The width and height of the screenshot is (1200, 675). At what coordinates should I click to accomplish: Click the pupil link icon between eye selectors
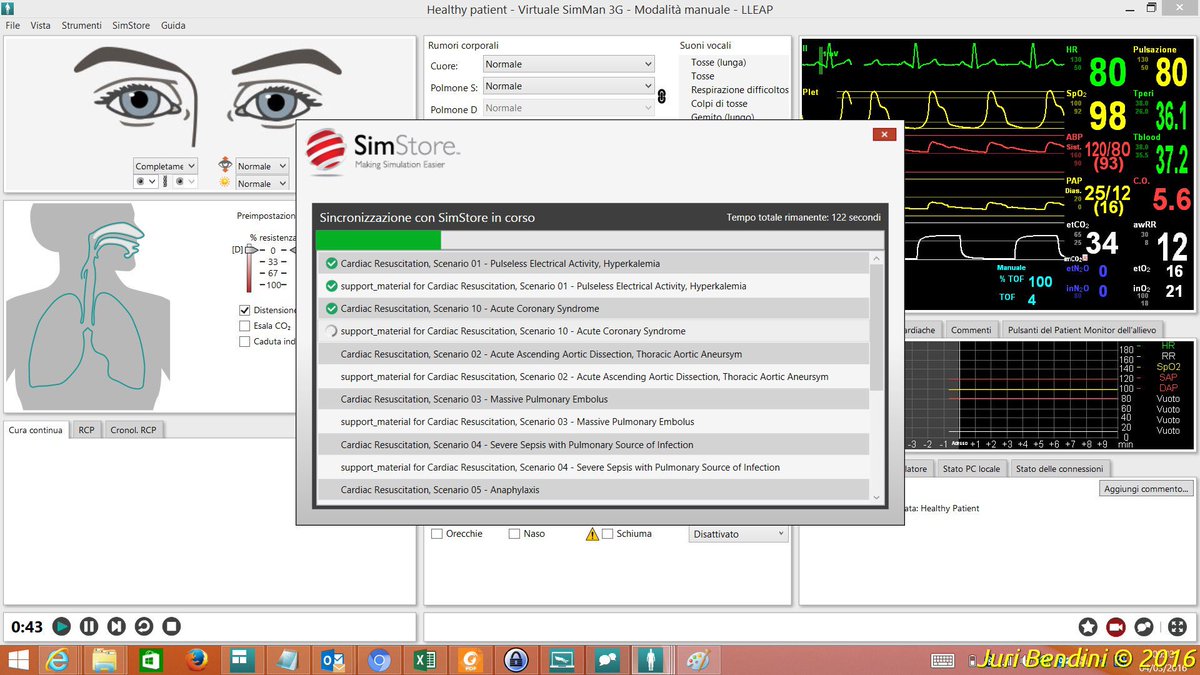(x=166, y=182)
